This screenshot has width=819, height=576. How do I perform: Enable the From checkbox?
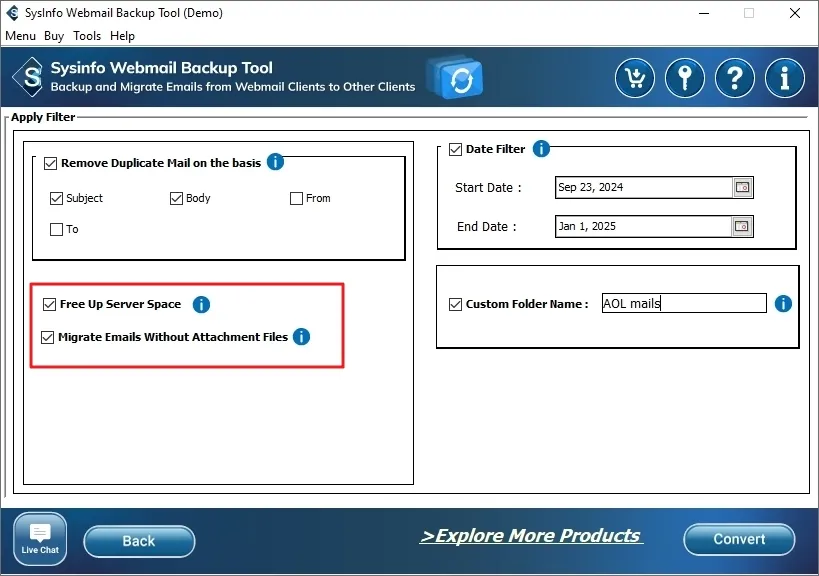[x=296, y=198]
